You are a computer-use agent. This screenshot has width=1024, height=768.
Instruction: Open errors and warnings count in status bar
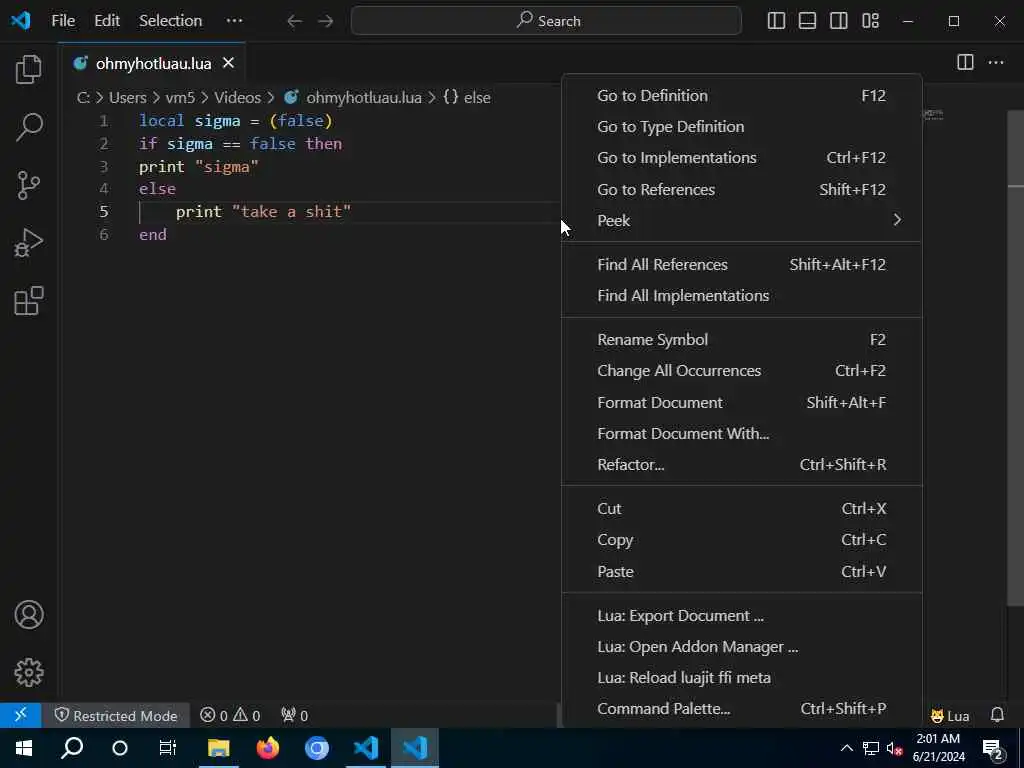click(230, 716)
